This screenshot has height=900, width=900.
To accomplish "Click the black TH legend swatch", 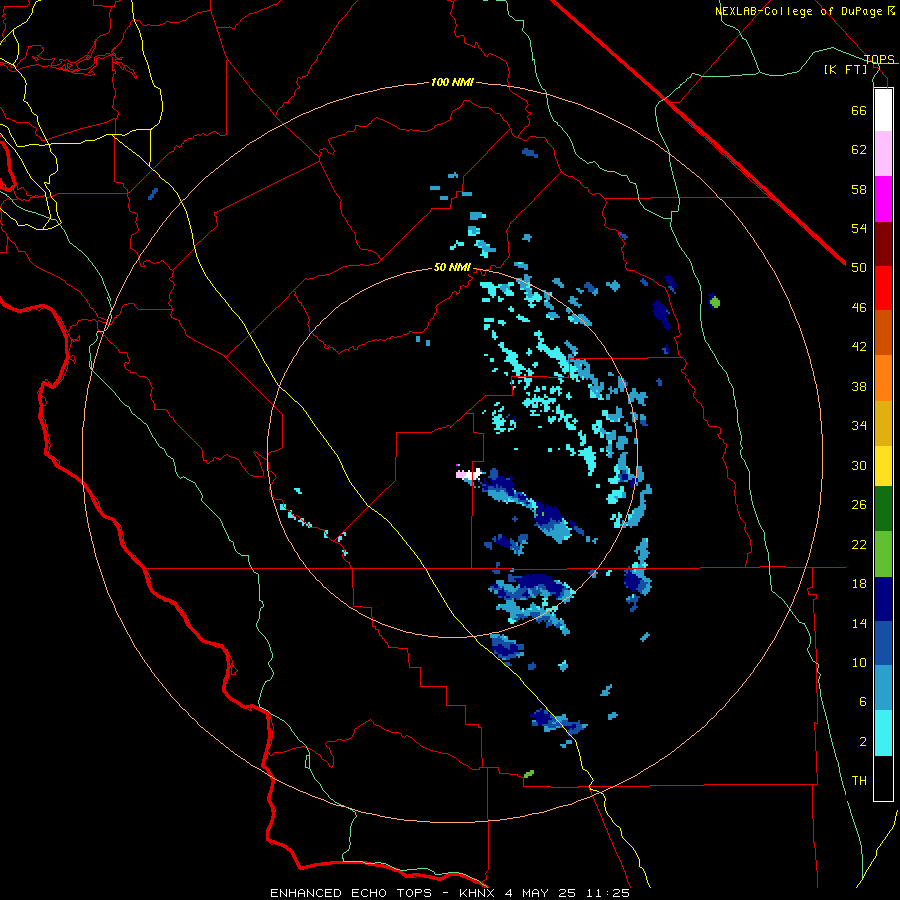I will click(x=883, y=778).
